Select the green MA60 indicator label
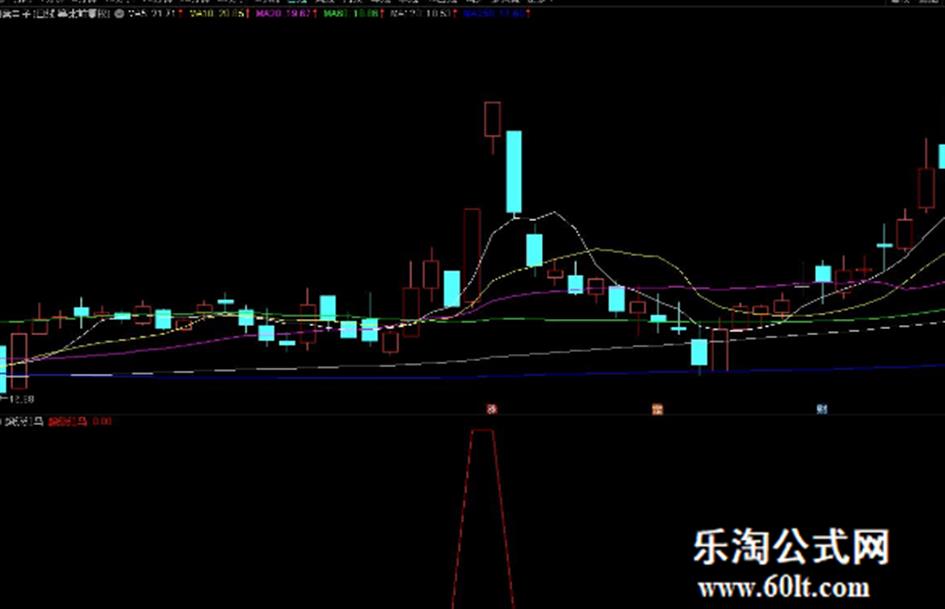The image size is (945, 609). coord(353,13)
